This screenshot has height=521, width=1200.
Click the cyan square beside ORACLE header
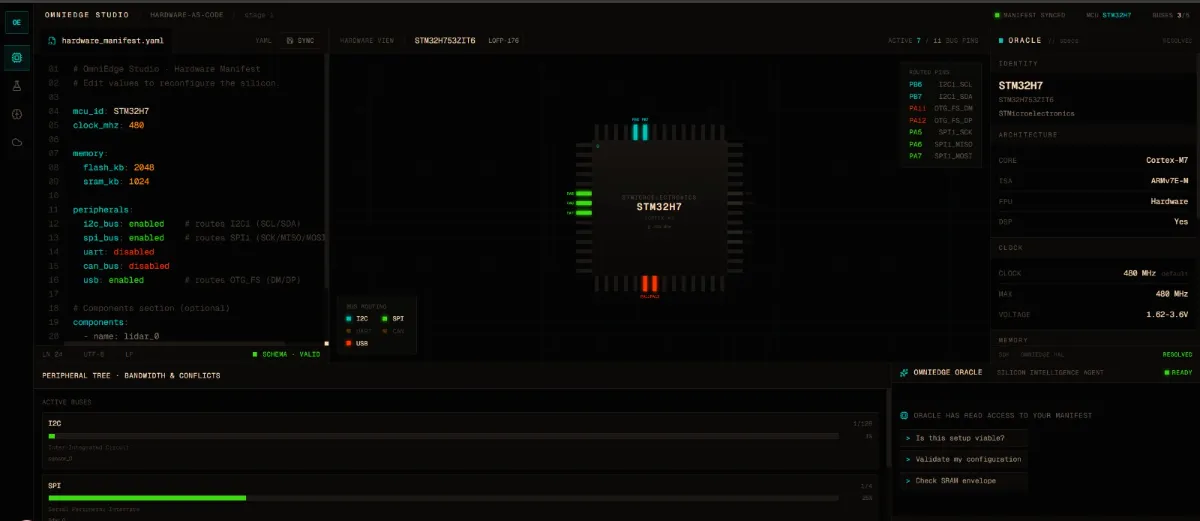[x=1001, y=40]
